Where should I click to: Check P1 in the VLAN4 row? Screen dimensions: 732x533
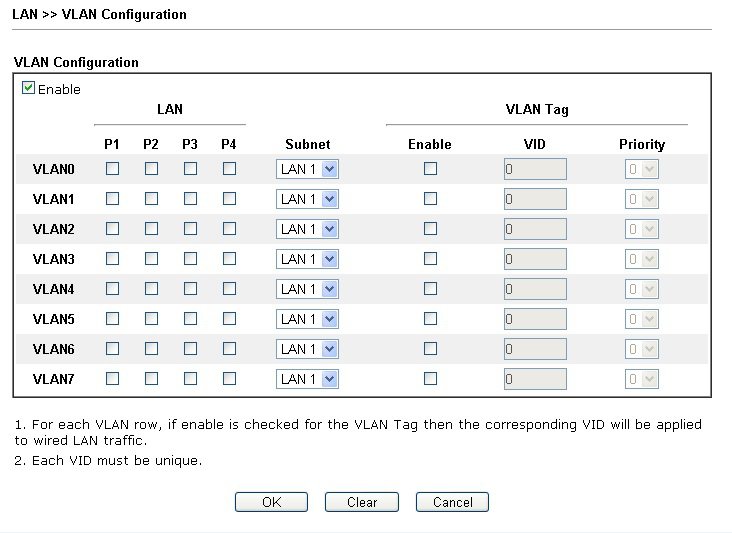pos(112,289)
